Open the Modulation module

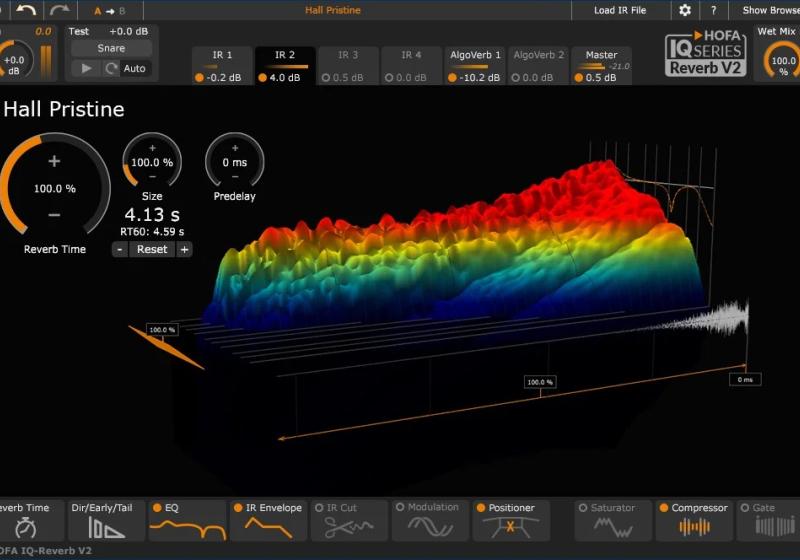(434, 521)
